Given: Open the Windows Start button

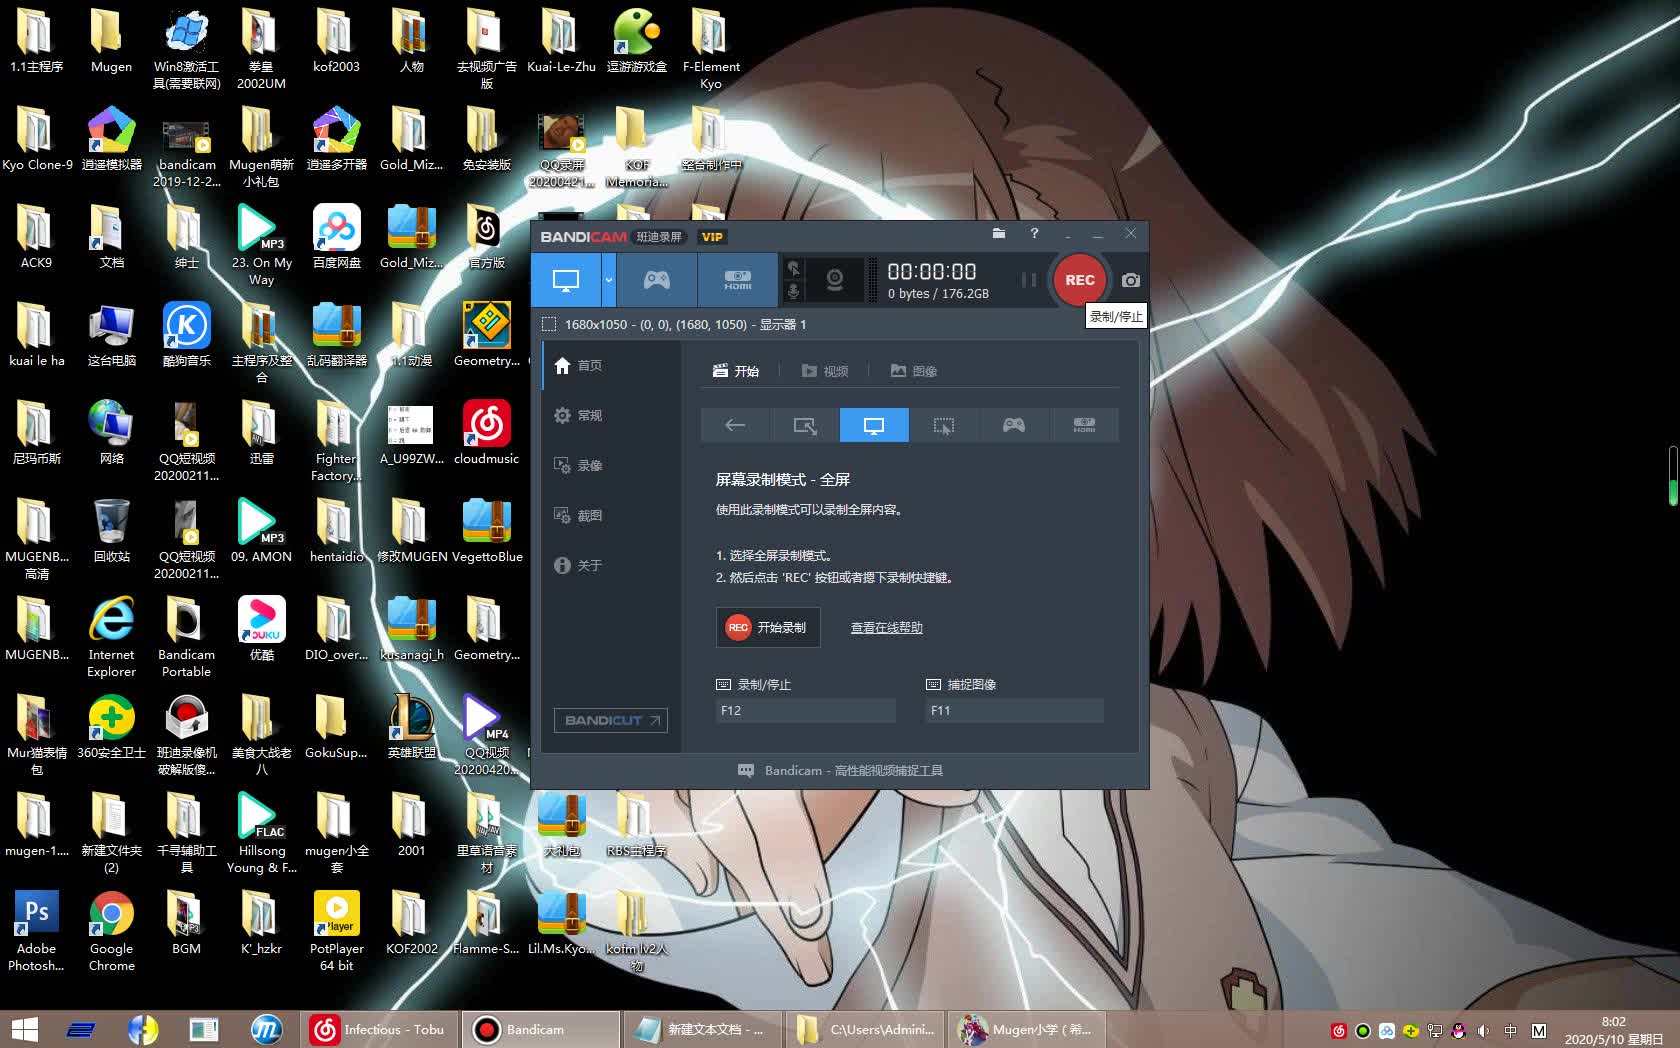Looking at the screenshot, I should [x=24, y=1029].
